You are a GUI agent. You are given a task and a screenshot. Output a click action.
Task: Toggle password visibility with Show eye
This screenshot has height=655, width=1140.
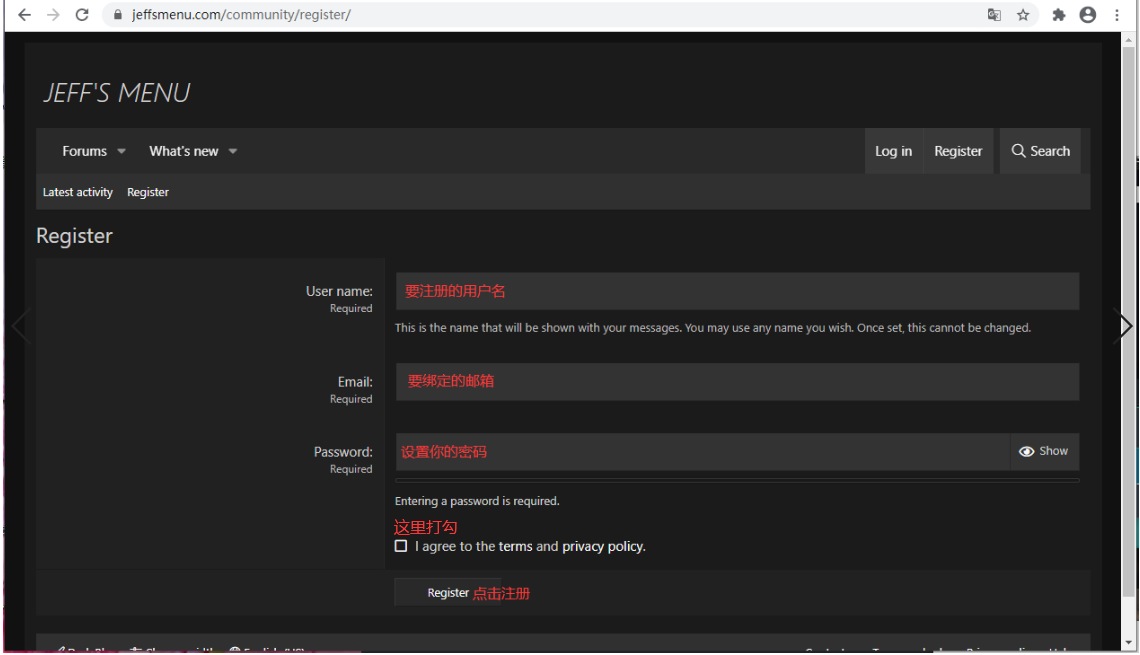pos(1044,451)
